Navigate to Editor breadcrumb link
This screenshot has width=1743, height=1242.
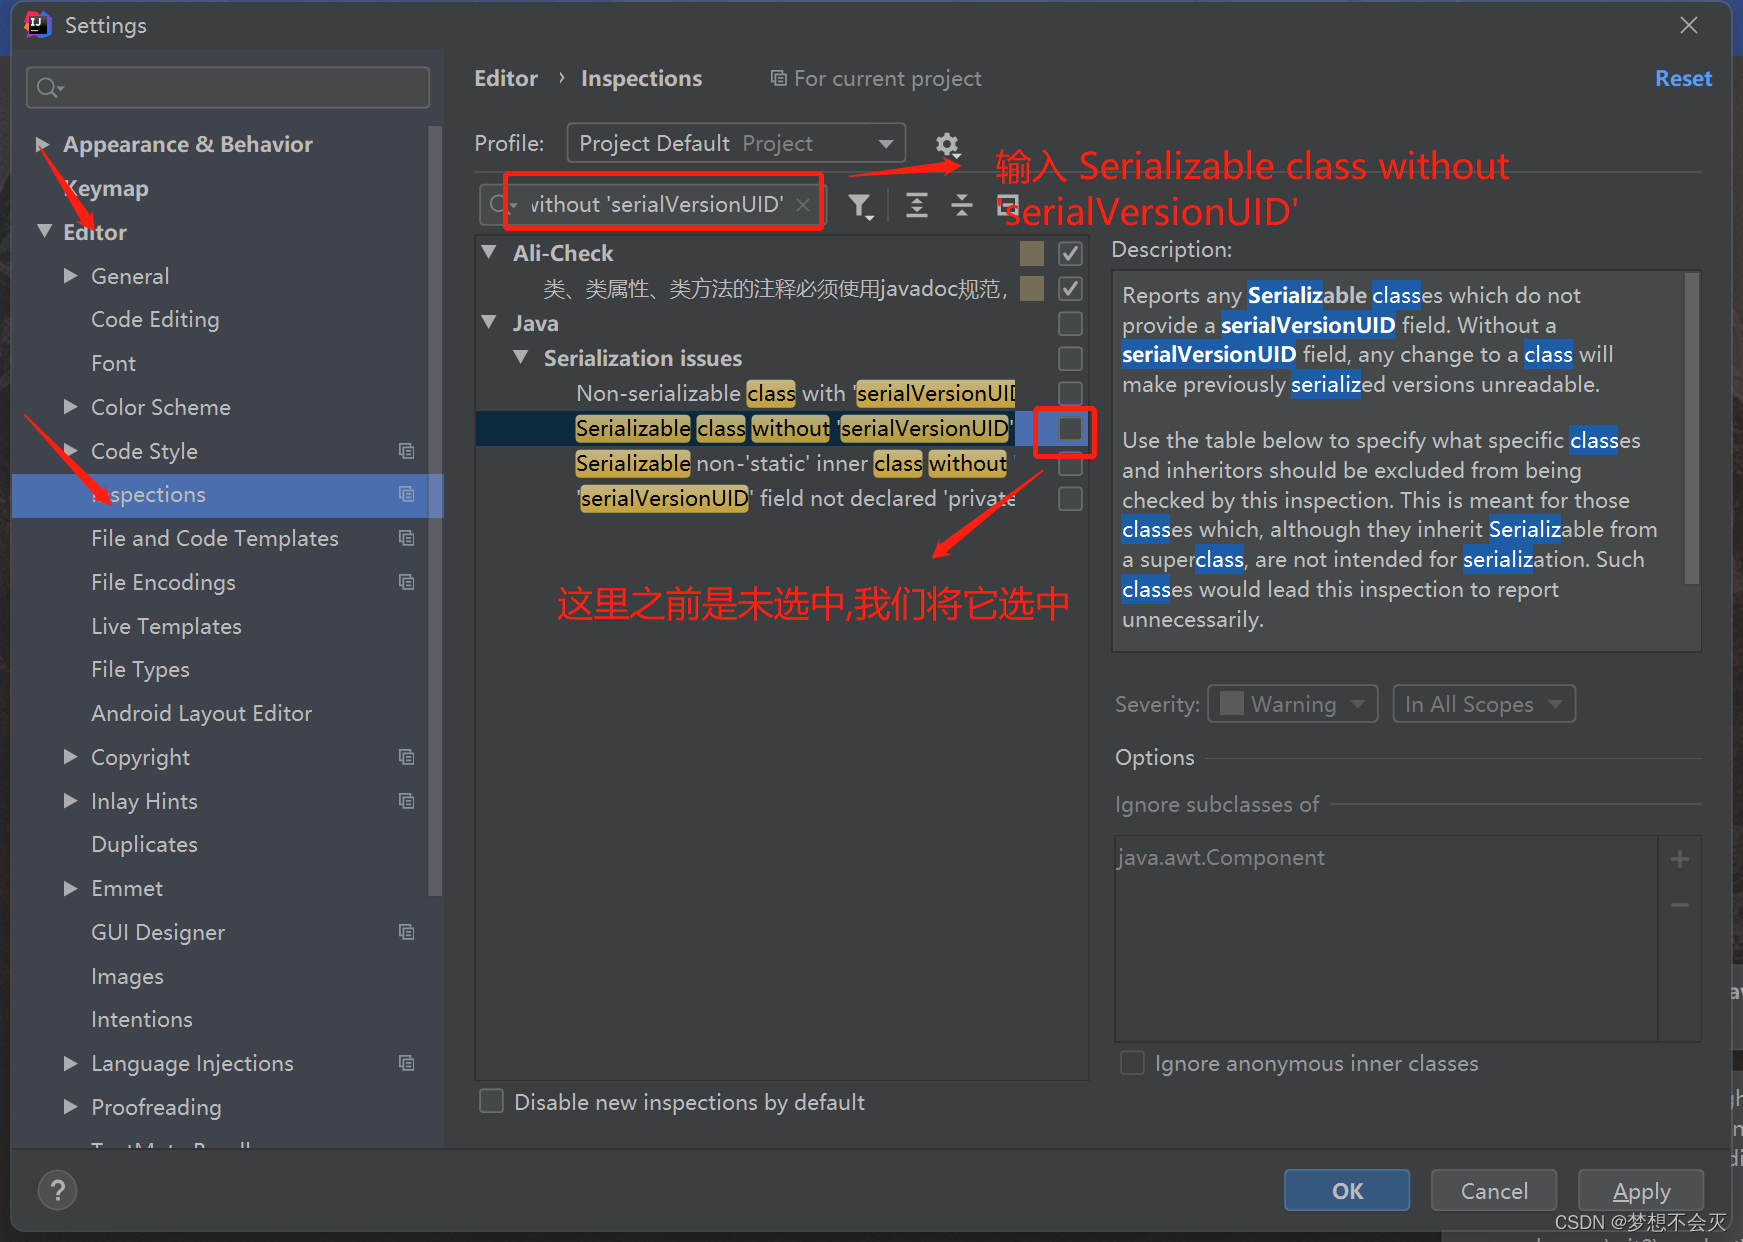506,78
